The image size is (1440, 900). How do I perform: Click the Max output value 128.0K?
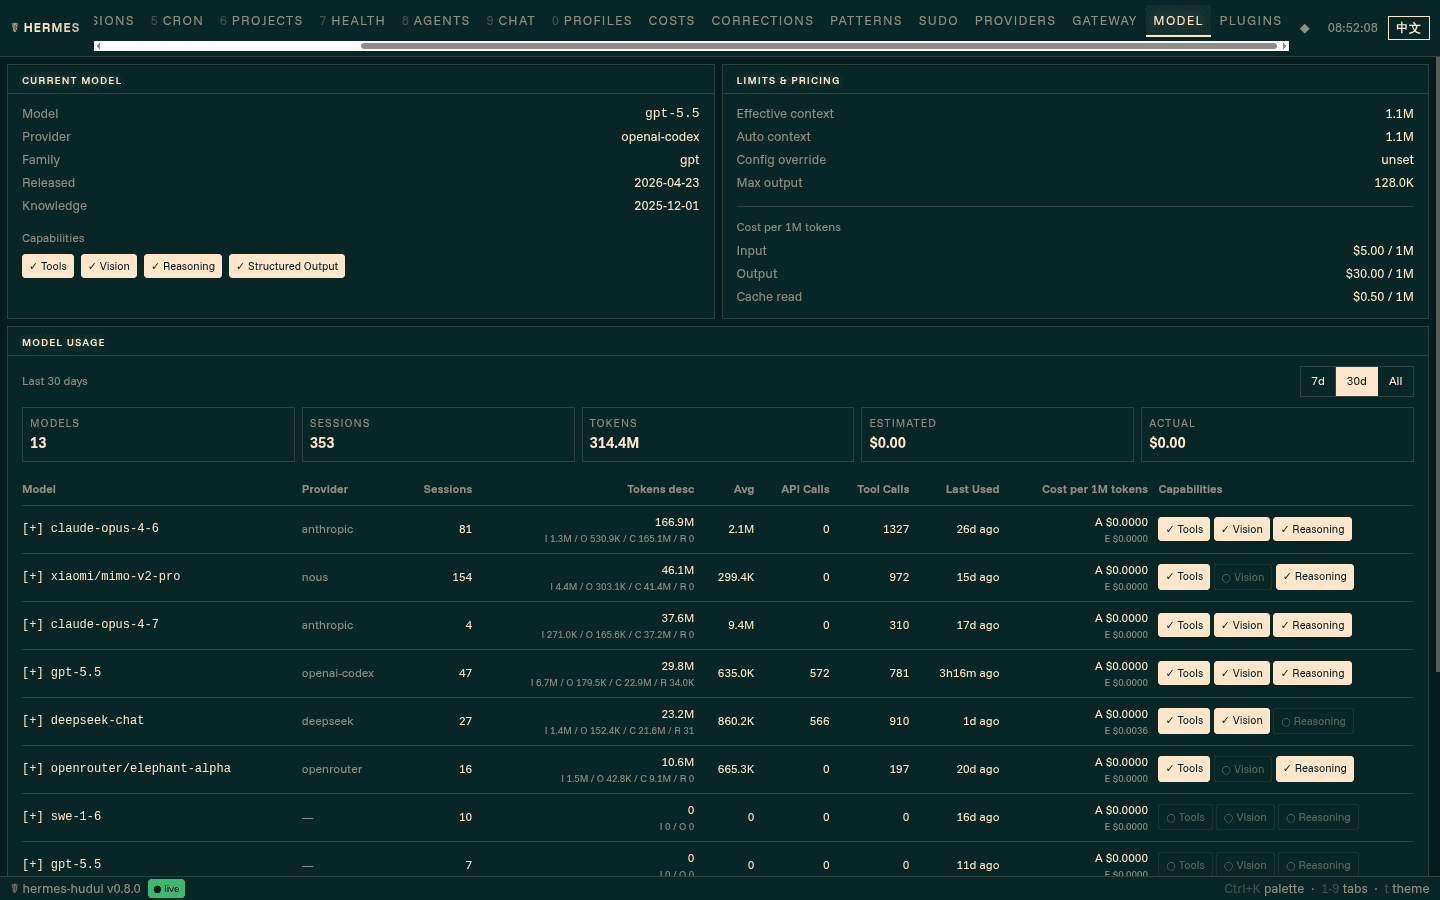tap(1393, 183)
